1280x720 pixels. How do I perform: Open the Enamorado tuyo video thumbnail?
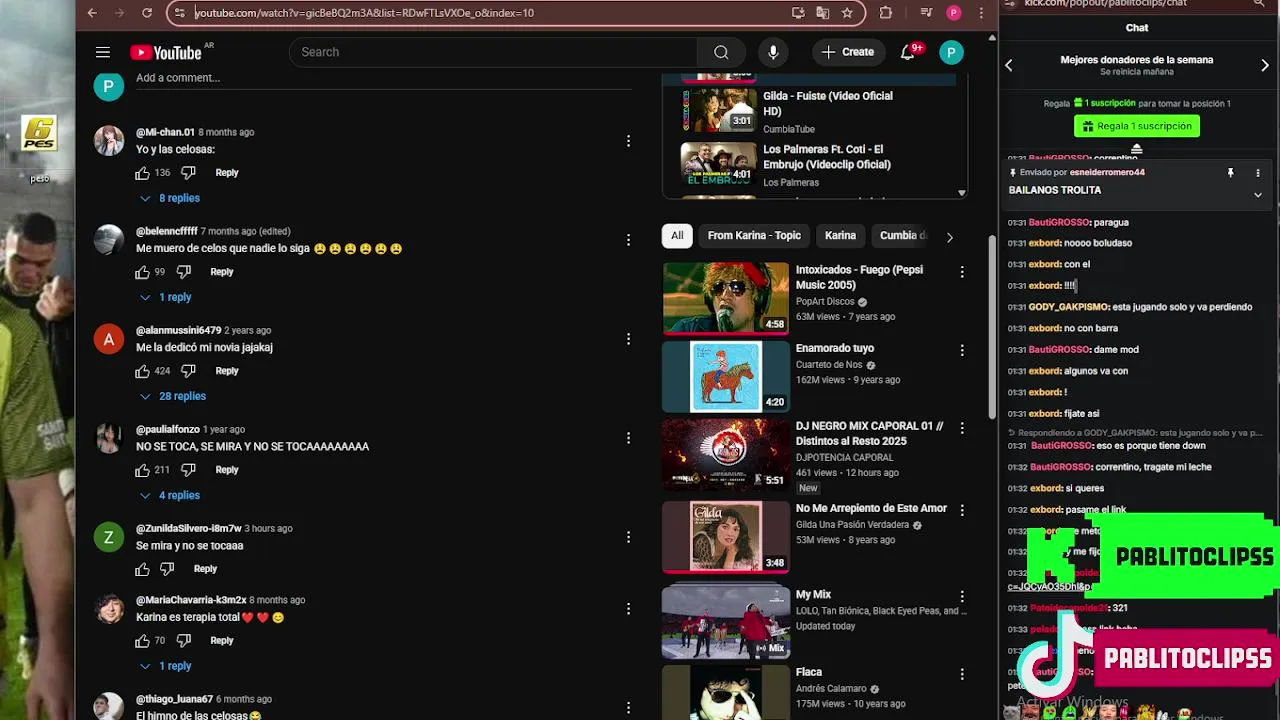point(725,376)
